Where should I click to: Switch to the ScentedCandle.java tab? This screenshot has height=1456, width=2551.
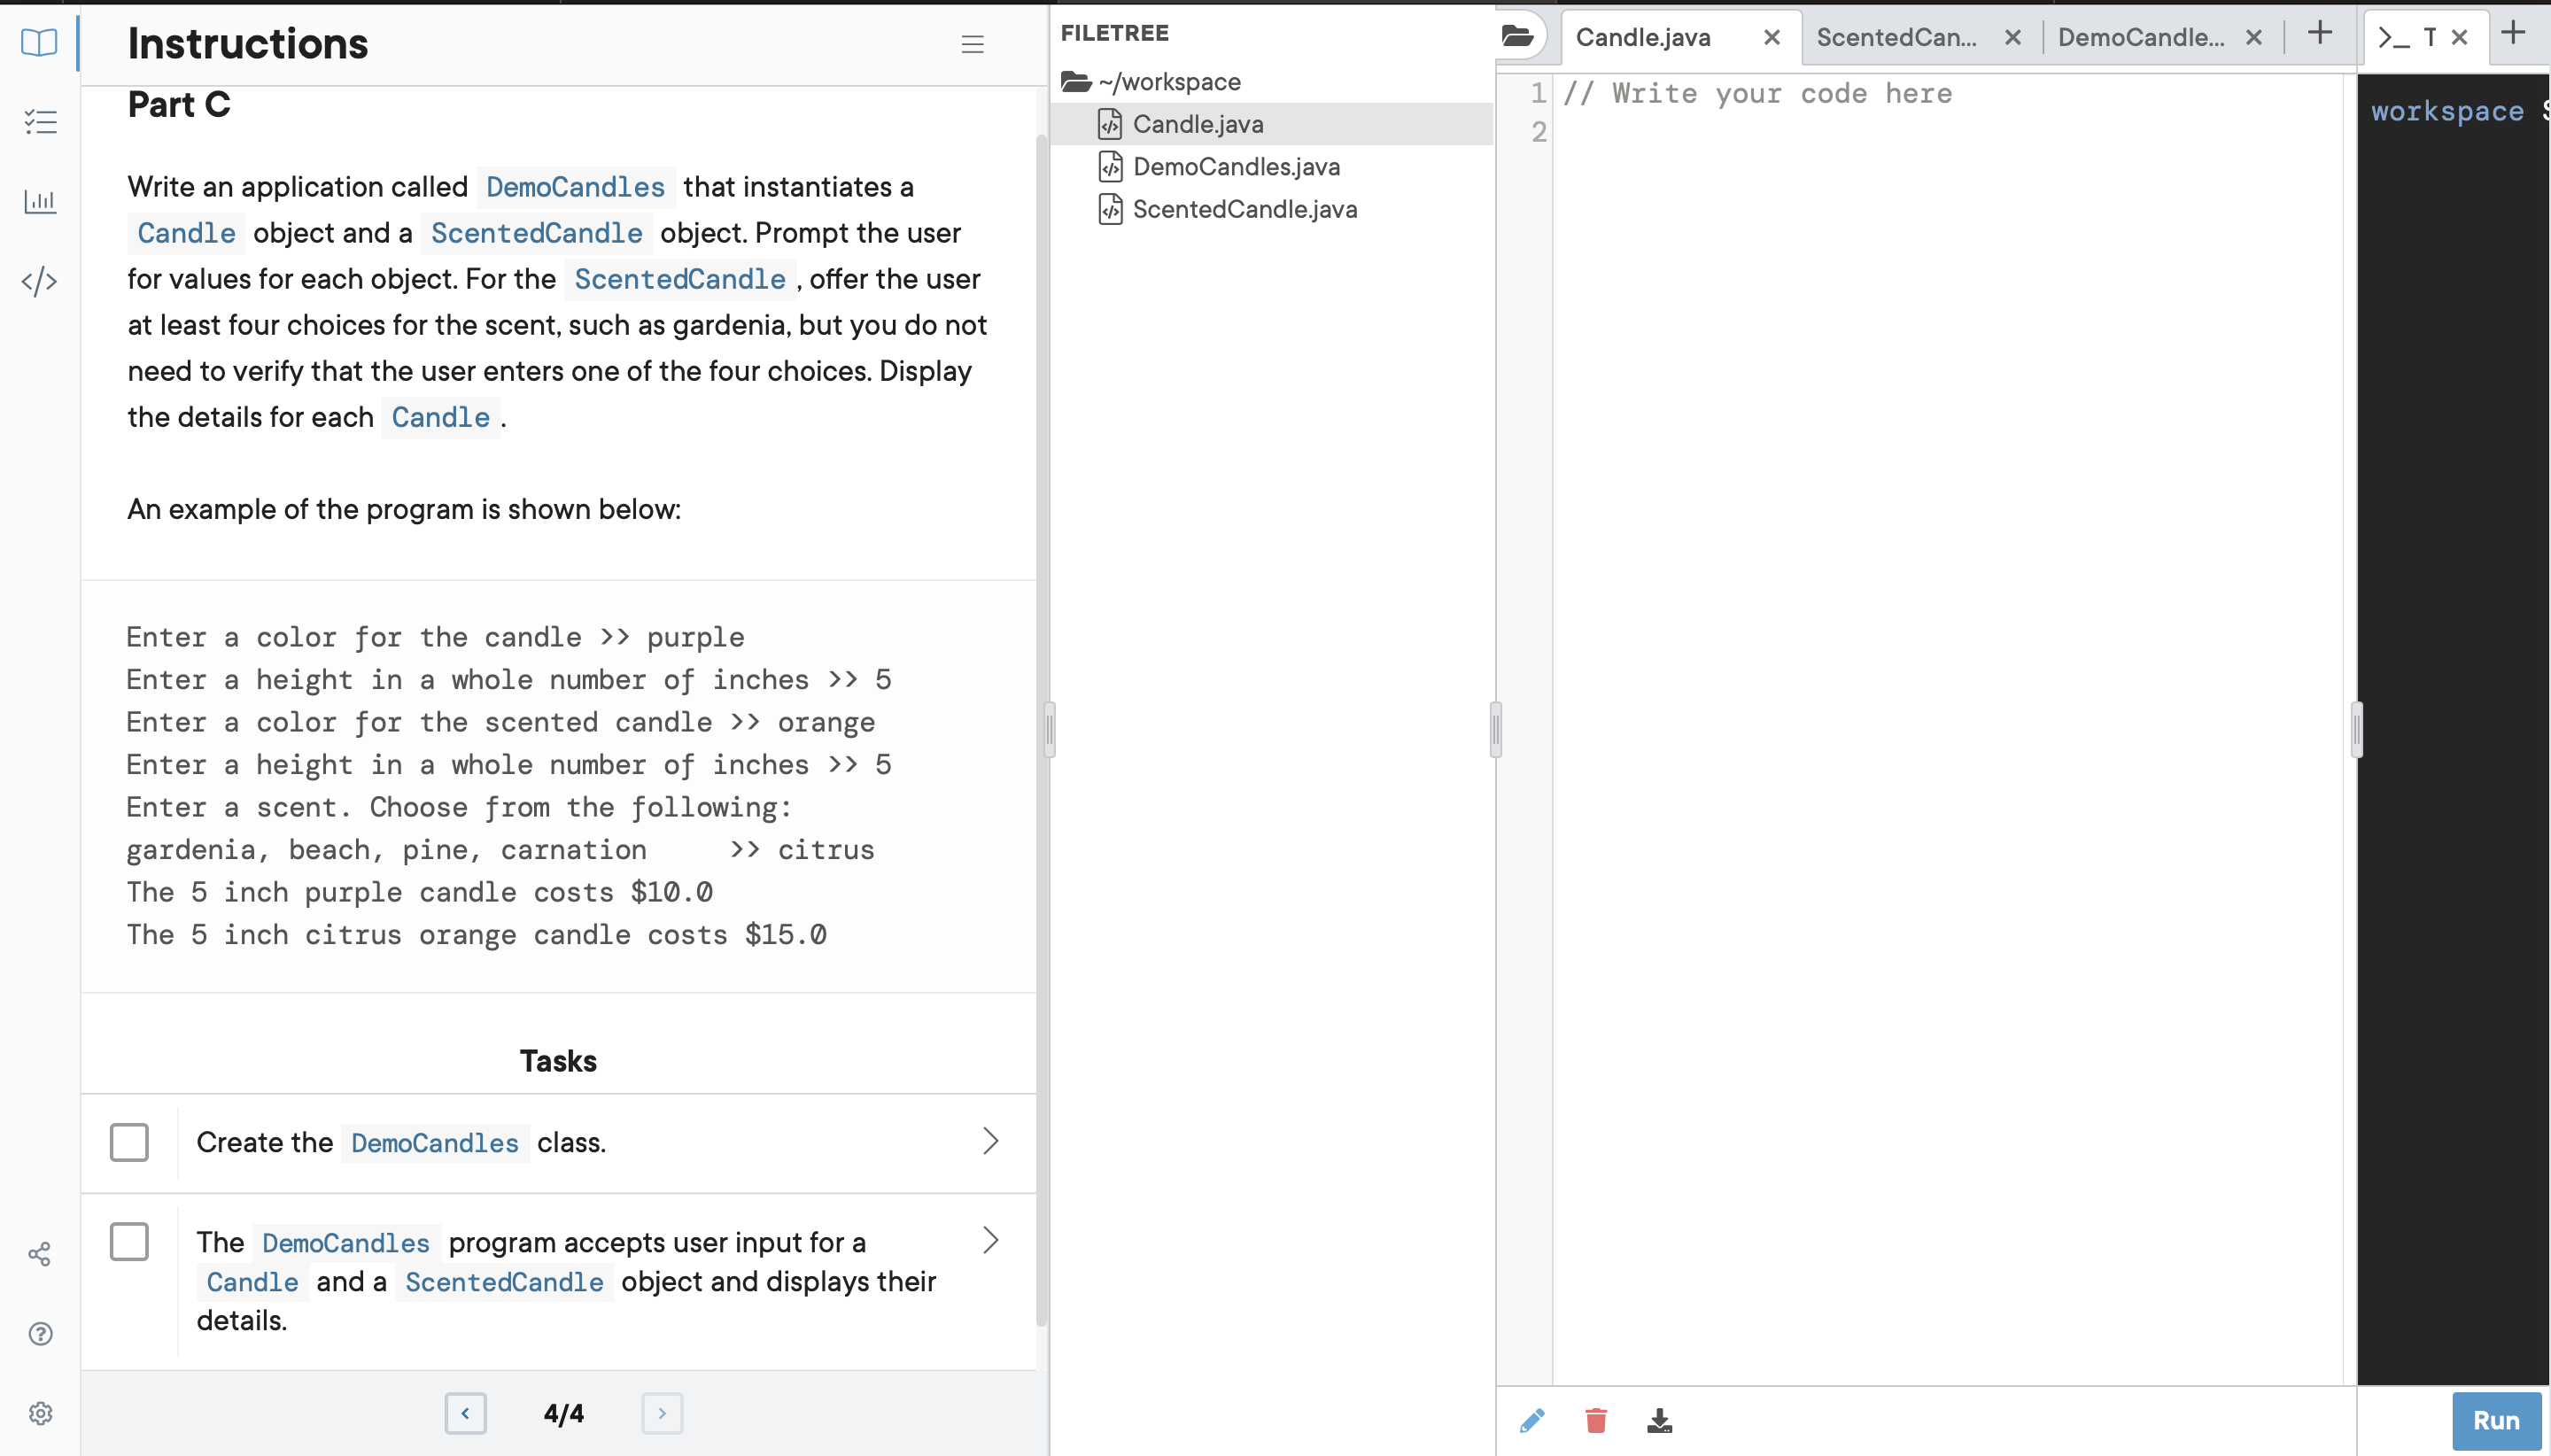point(1895,37)
